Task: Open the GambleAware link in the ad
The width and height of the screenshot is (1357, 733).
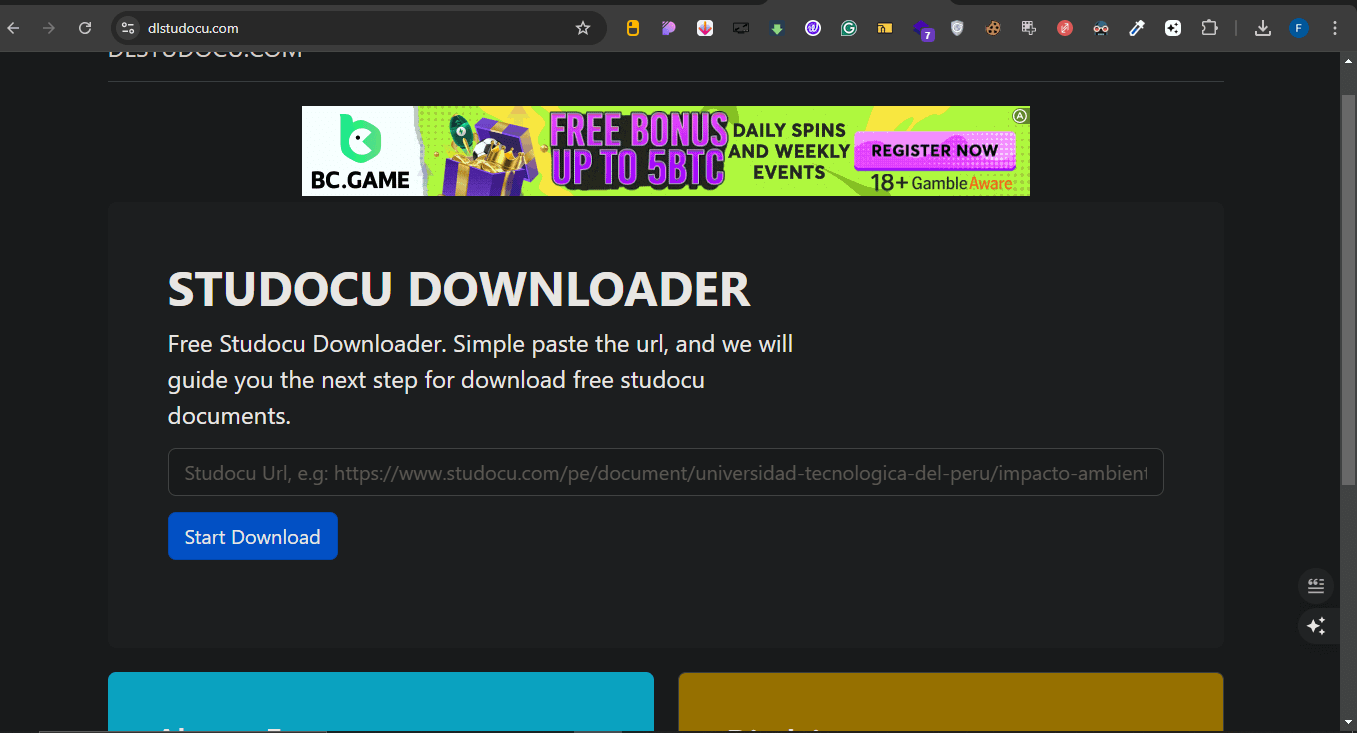Action: pyautogui.click(x=962, y=184)
